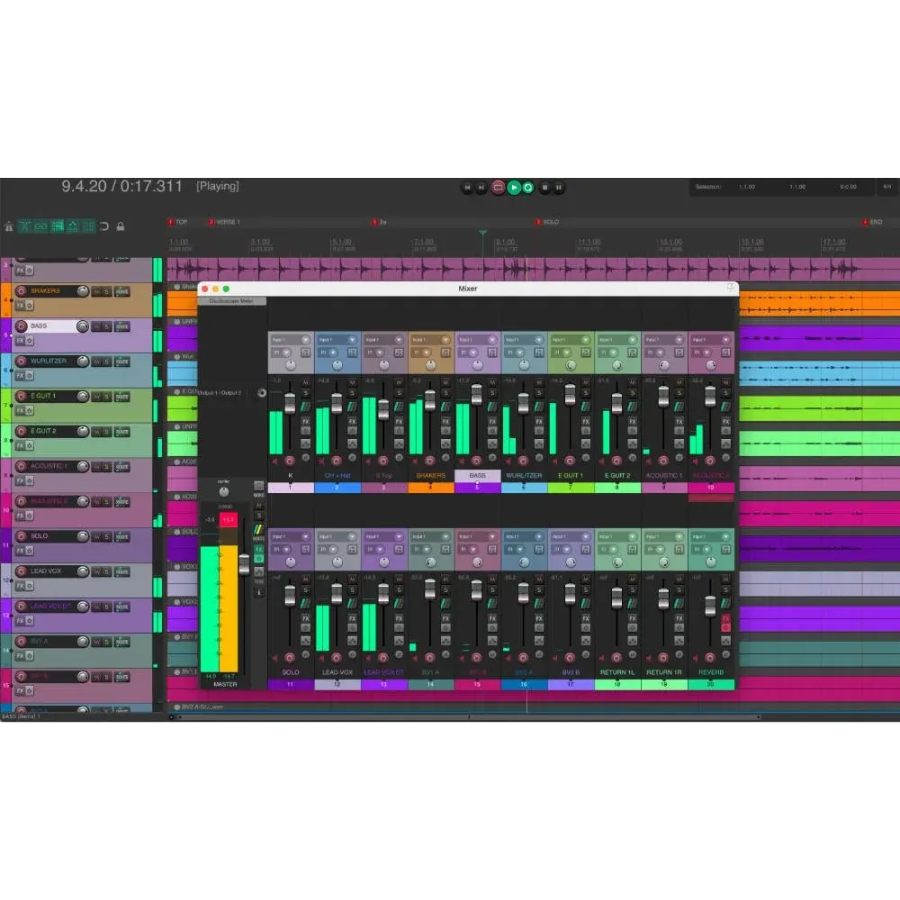Arm the BASS track in track panel
This screenshot has height=900, width=900.
[21, 326]
